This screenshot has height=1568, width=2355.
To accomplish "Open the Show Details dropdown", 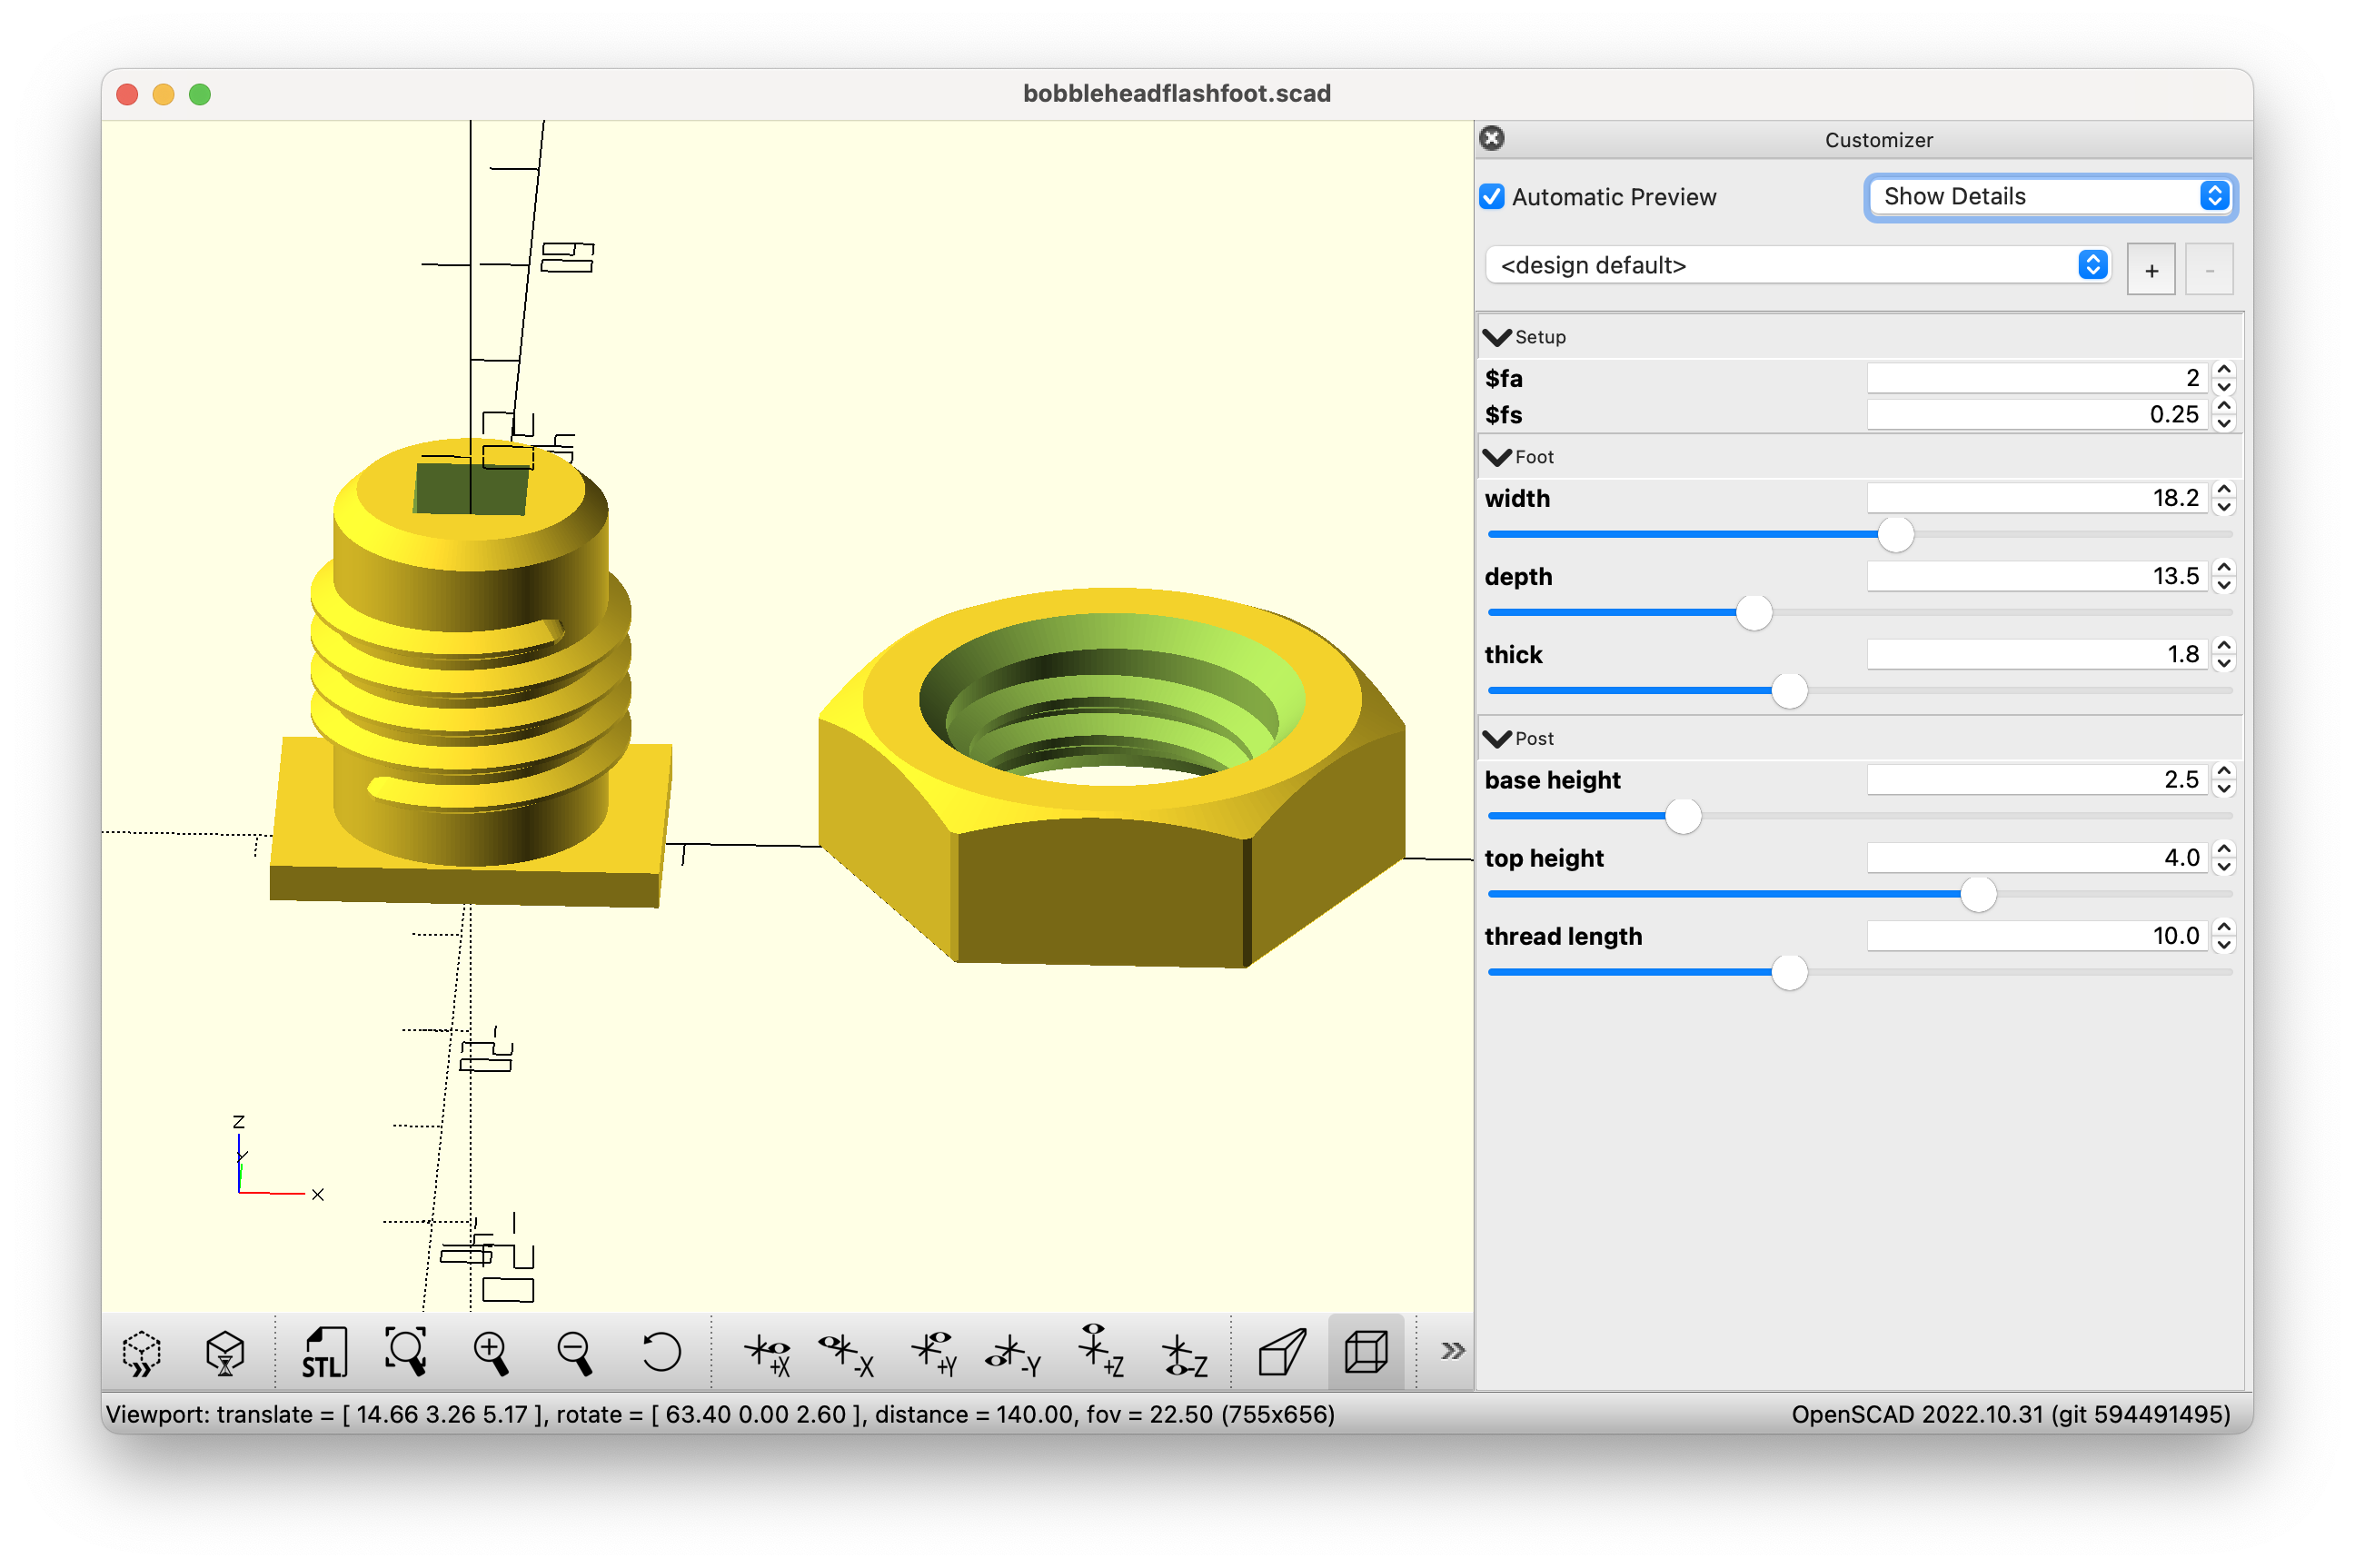I will pos(2050,197).
